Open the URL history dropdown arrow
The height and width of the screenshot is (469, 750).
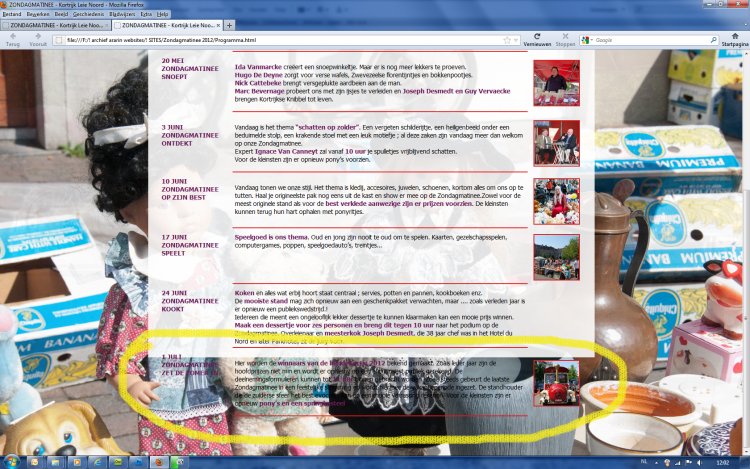pos(516,40)
